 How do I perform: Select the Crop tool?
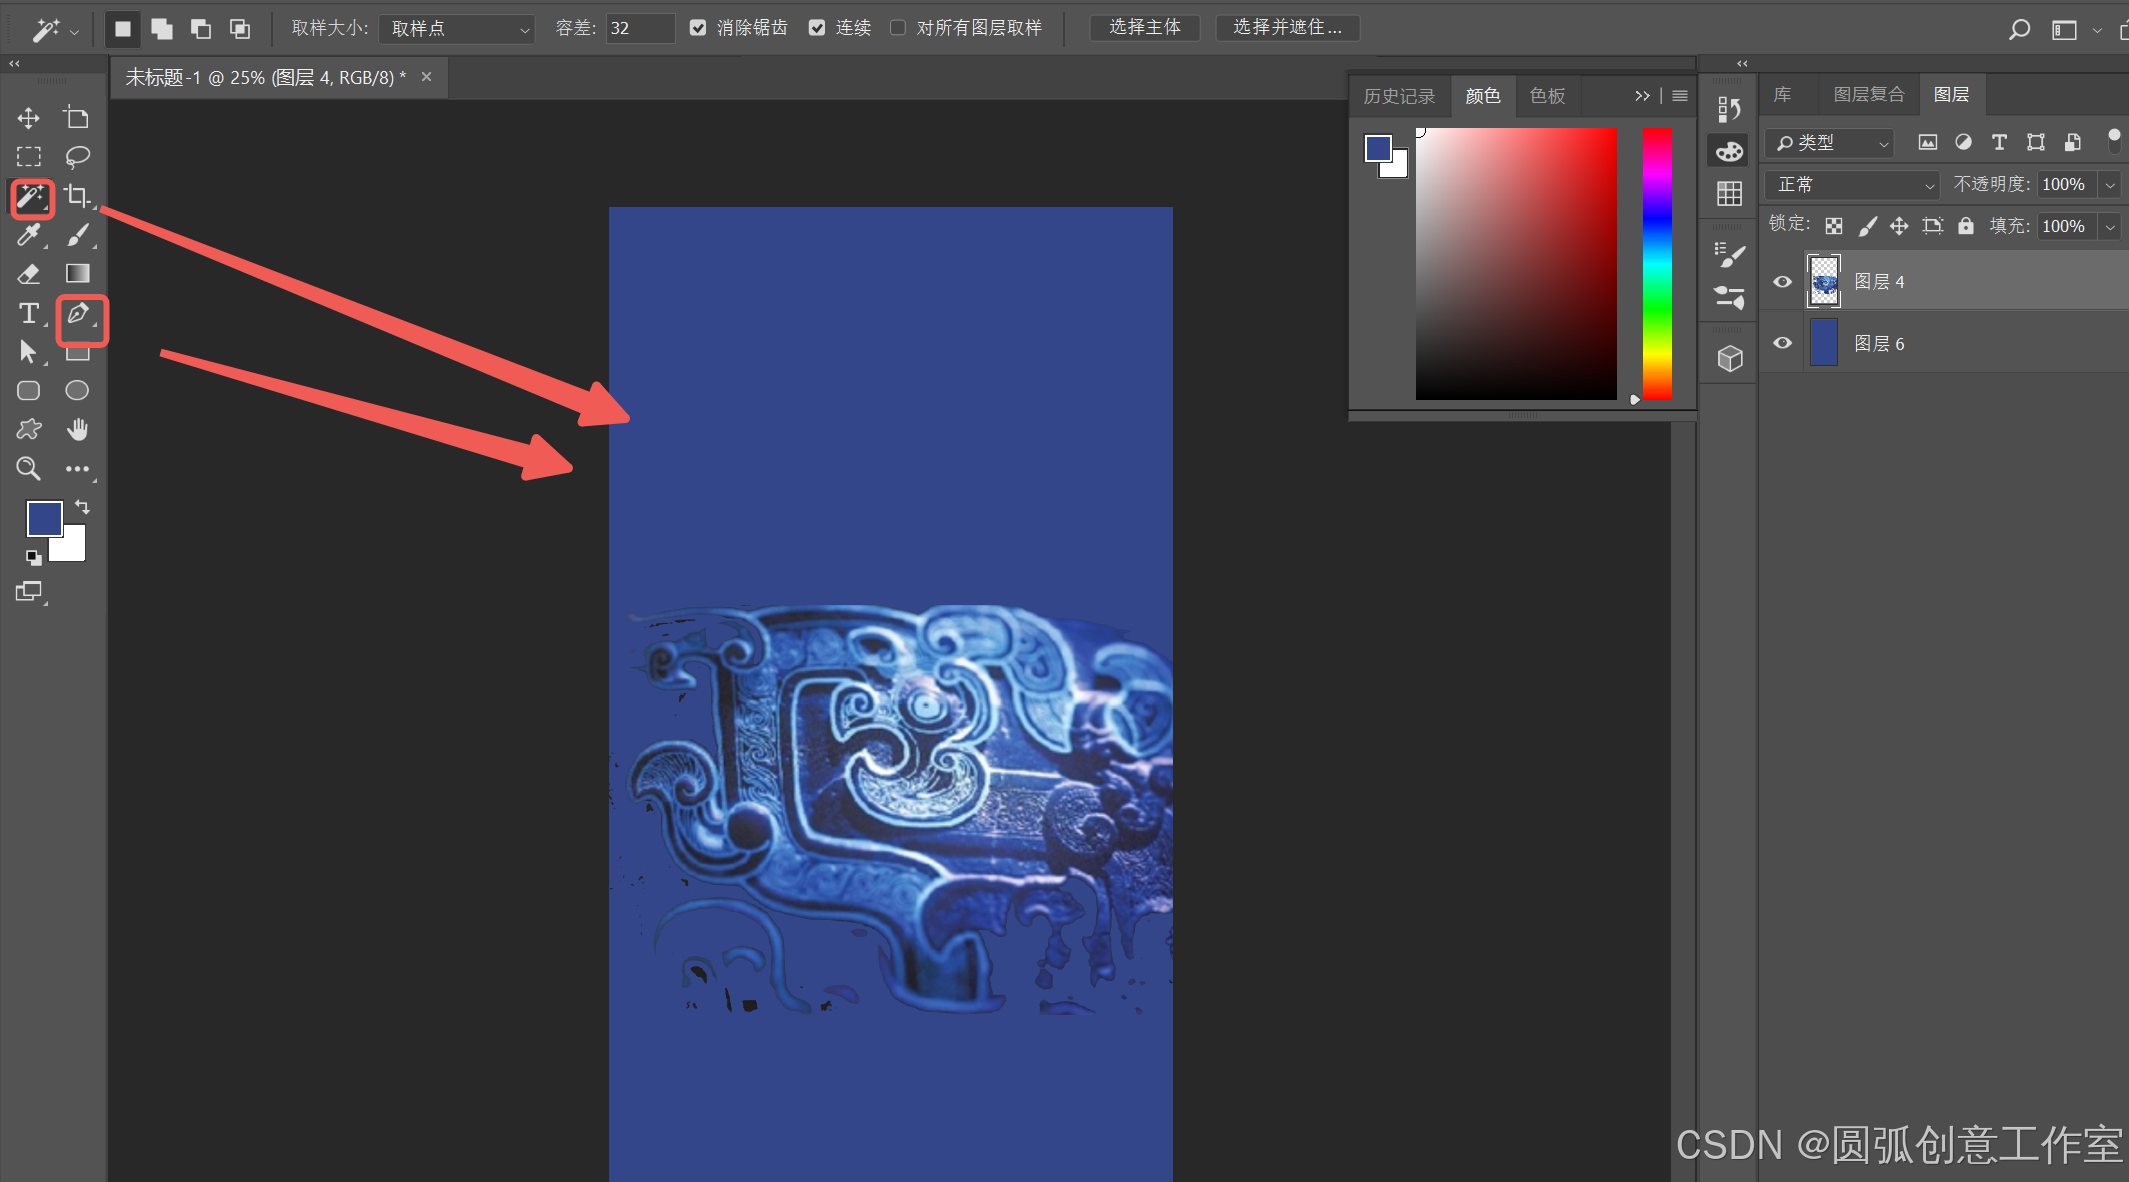pos(77,196)
